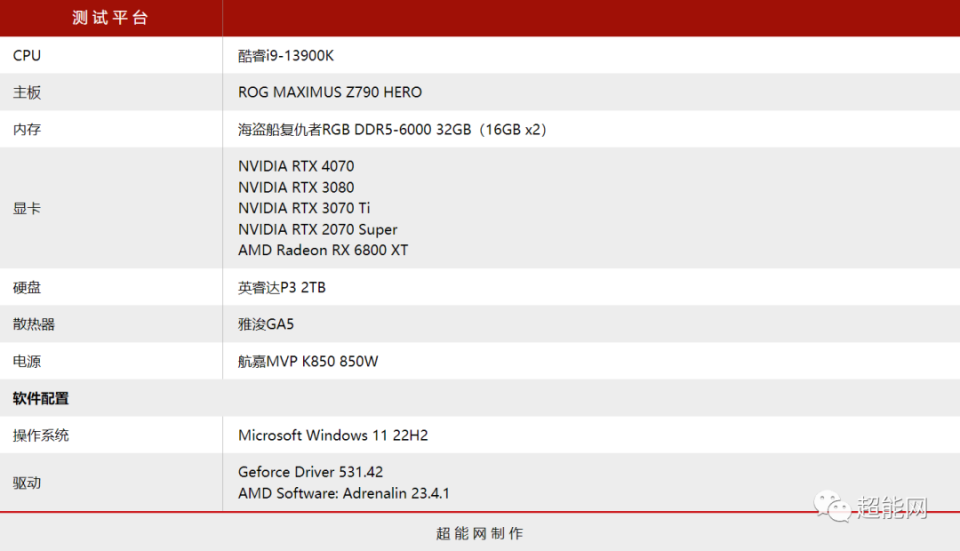
Task: Select the 散热器 row label
Action: coord(34,324)
